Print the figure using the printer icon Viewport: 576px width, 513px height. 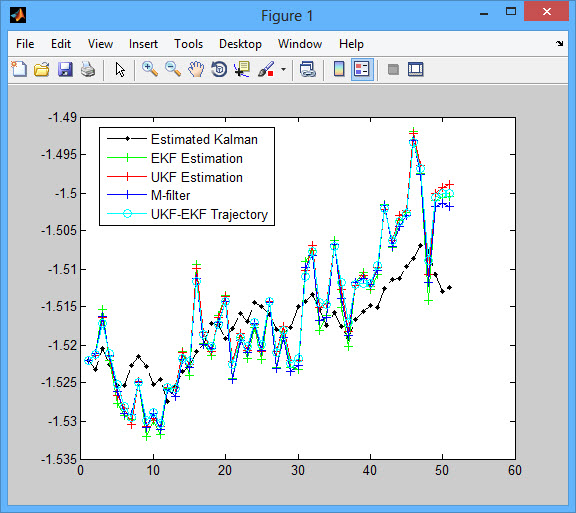pyautogui.click(x=88, y=69)
